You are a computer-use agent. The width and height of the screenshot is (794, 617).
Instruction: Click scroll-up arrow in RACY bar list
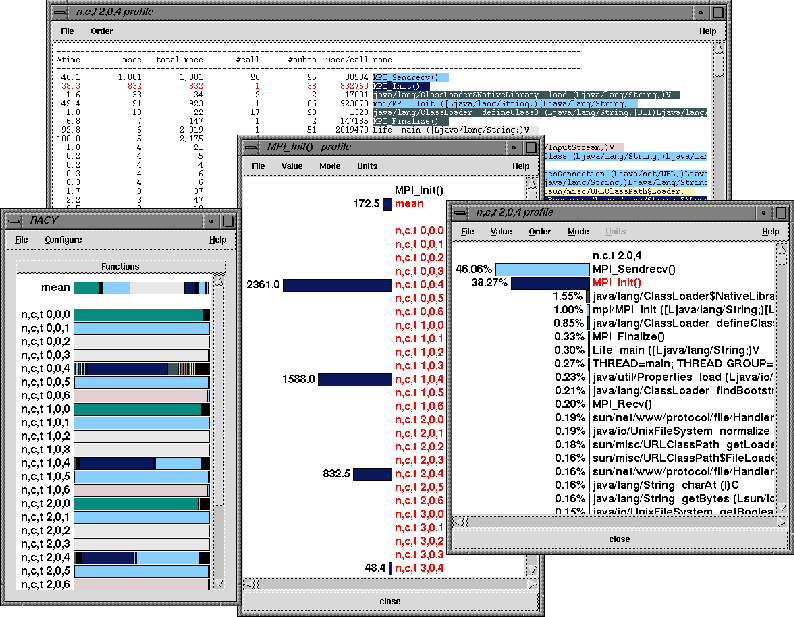point(219,286)
